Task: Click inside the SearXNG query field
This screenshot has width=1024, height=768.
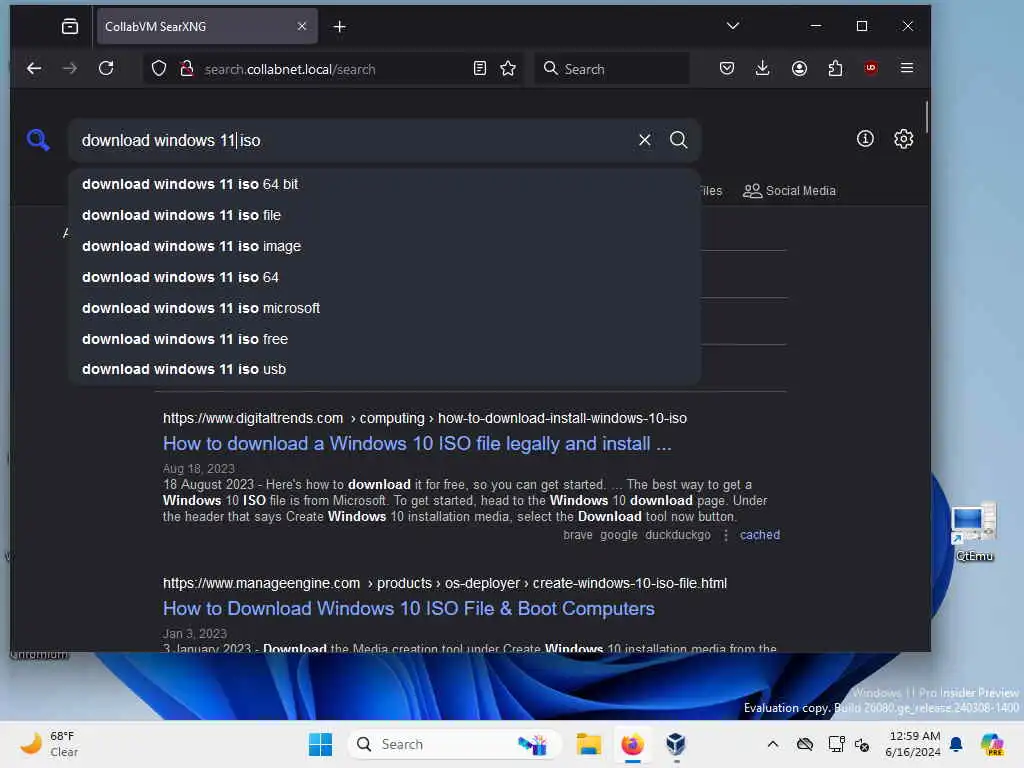Action: pyautogui.click(x=353, y=140)
